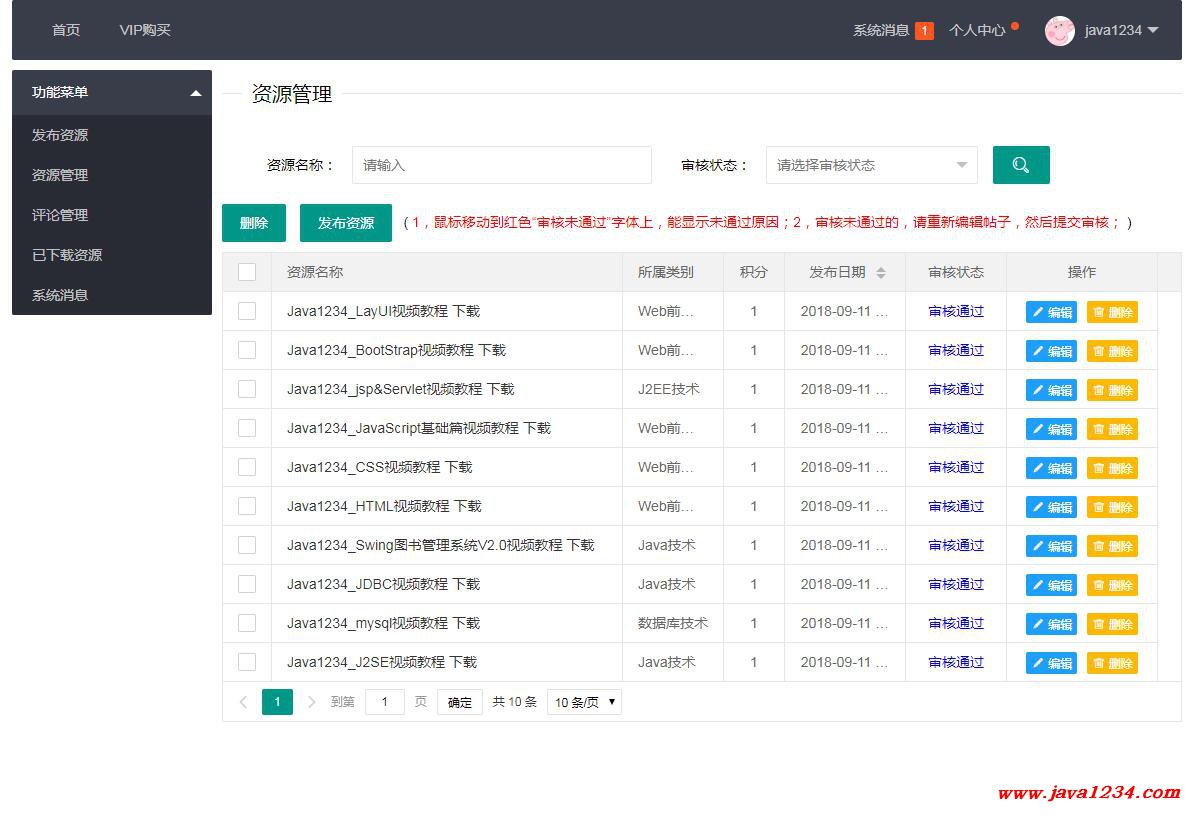Edit the Java1234_J2SE视频教程 resource
Viewport: 1195px width, 816px height.
[1051, 663]
